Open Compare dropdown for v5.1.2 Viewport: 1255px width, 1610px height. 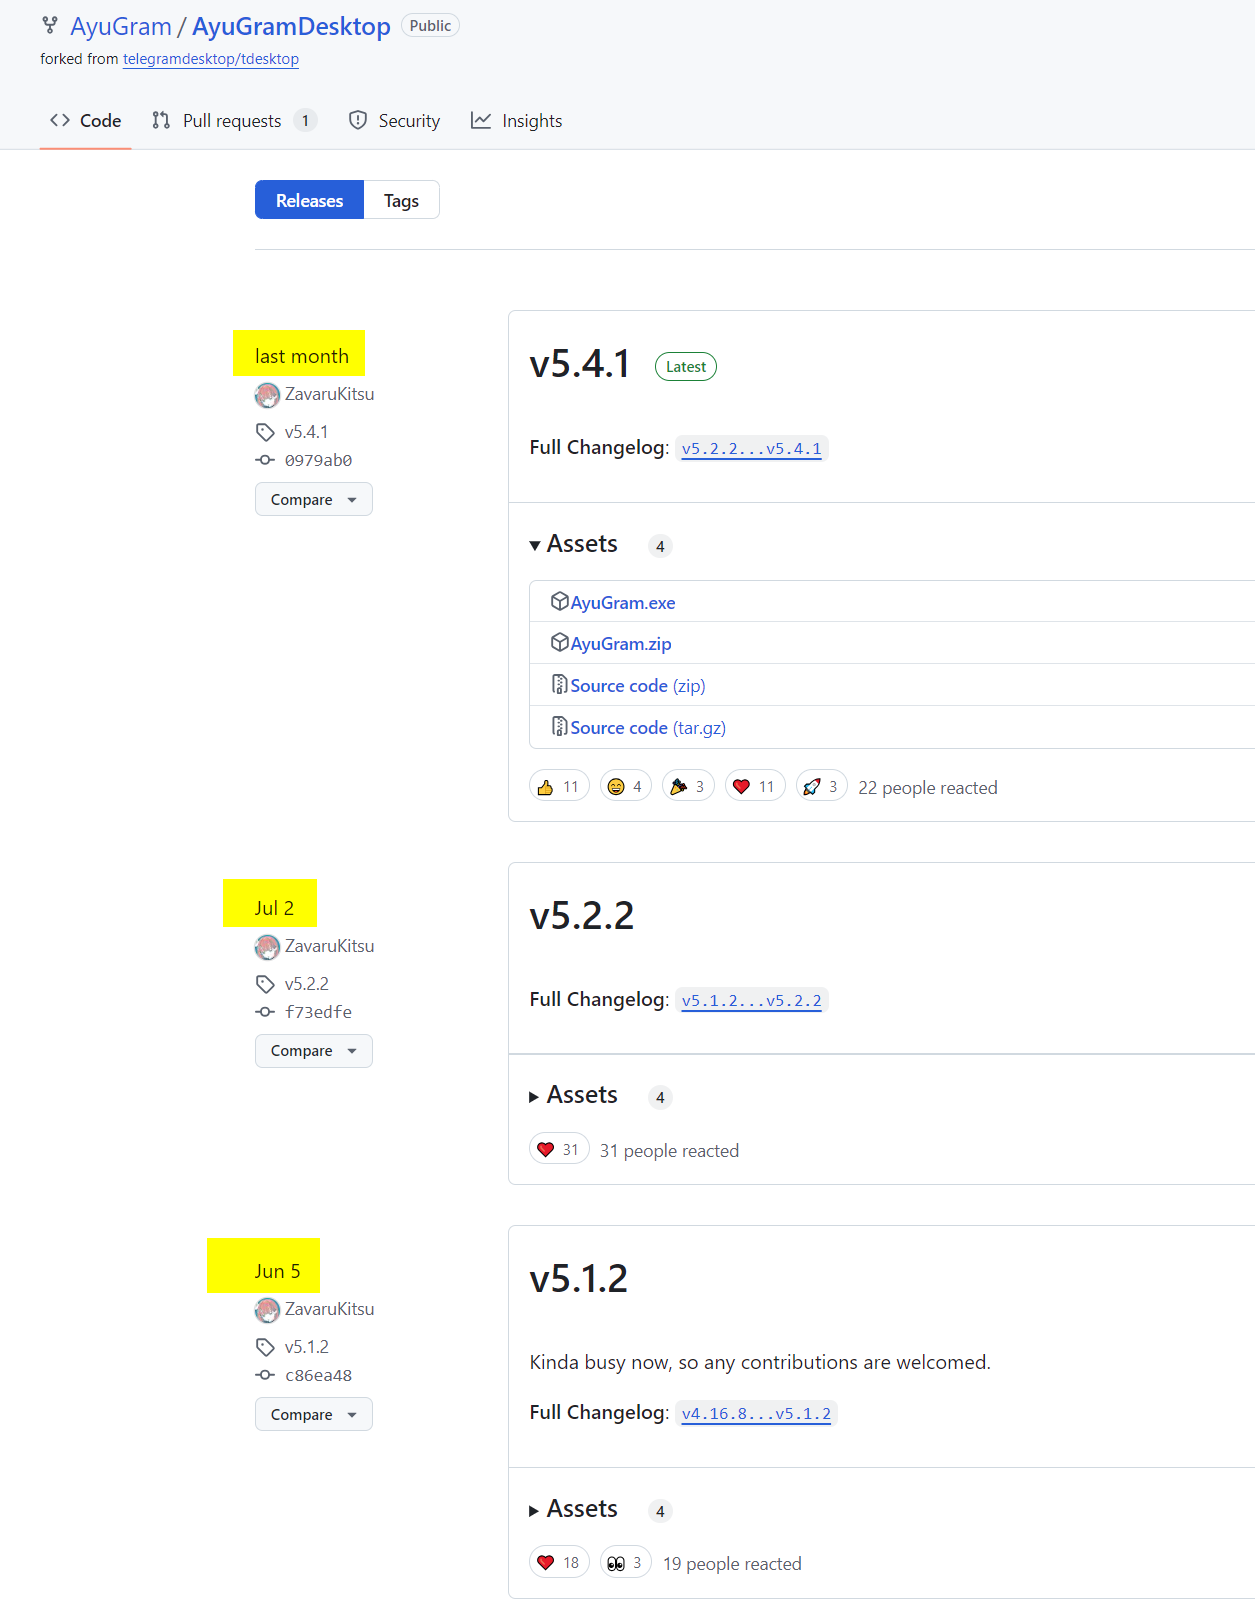[314, 1414]
